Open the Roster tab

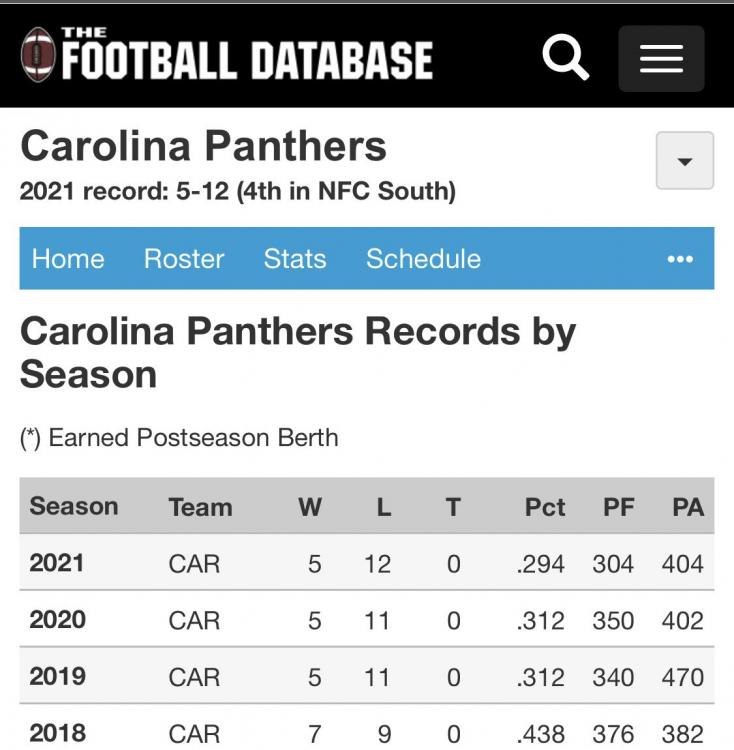184,259
